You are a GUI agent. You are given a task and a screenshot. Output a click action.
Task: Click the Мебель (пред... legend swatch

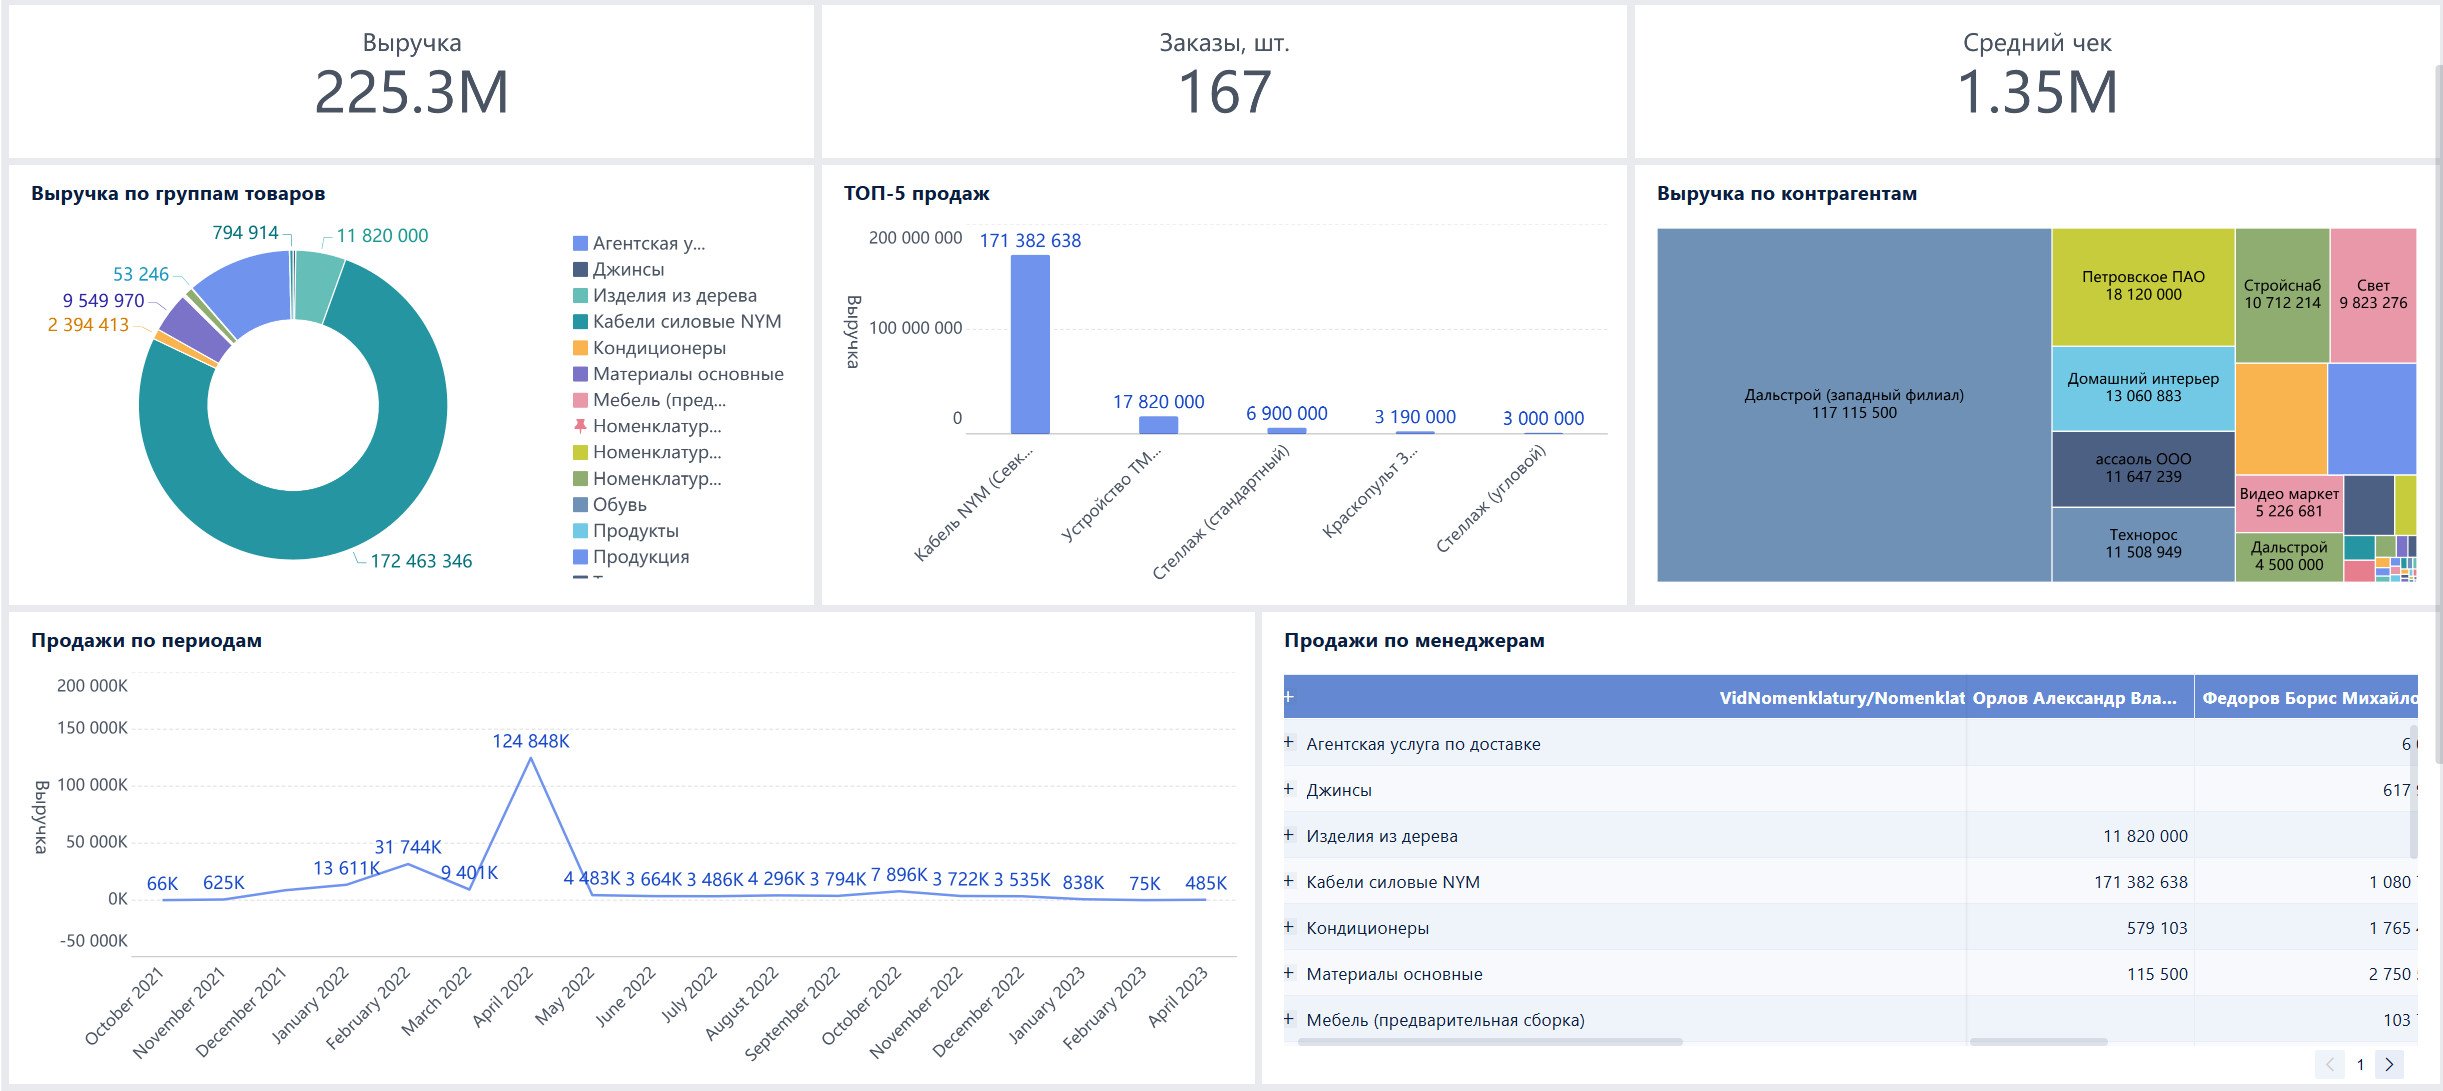coord(580,400)
